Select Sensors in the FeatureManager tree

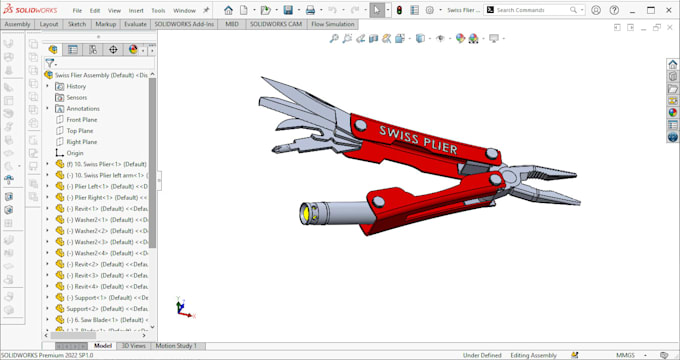pyautogui.click(x=76, y=98)
